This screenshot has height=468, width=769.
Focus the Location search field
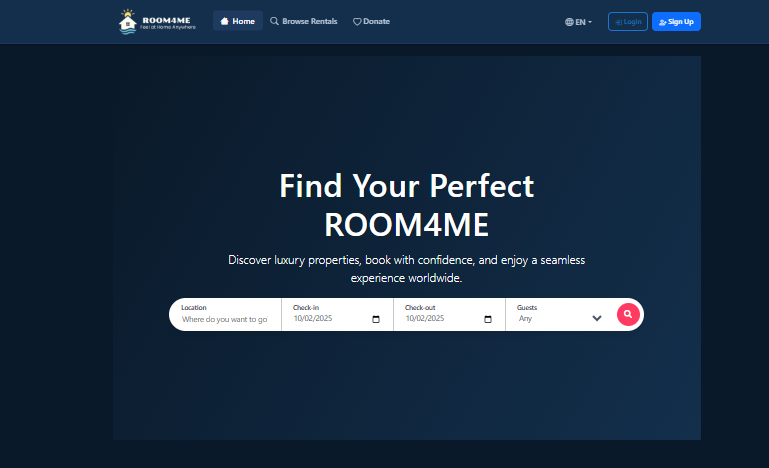click(225, 320)
